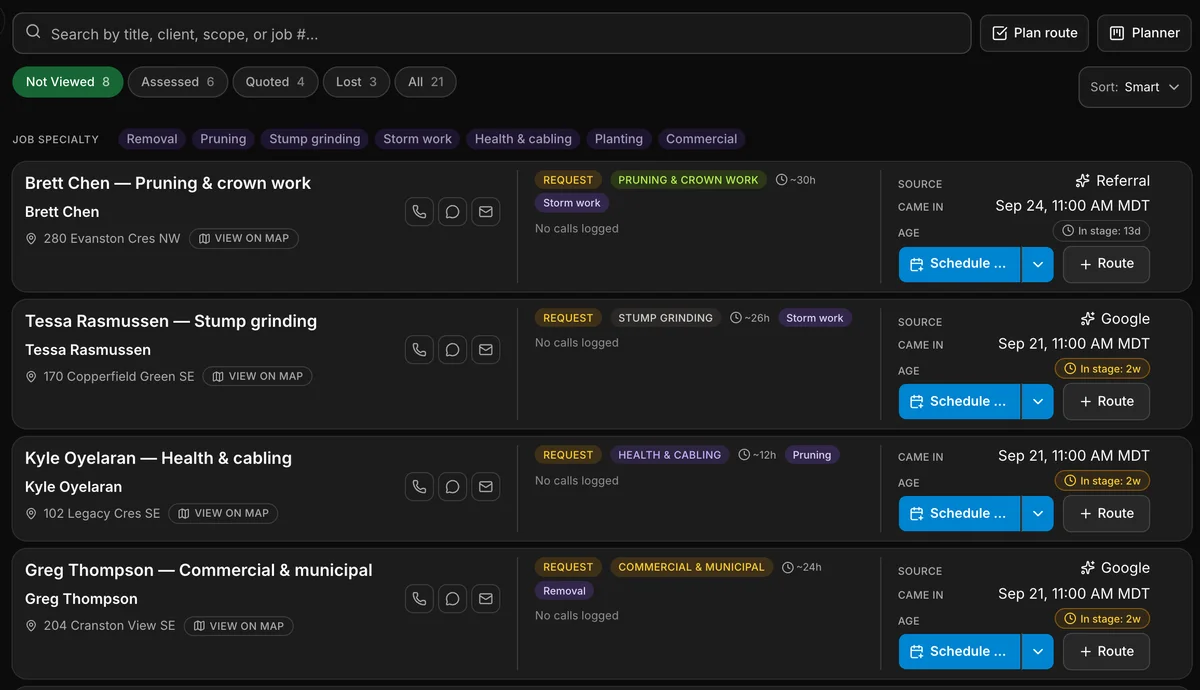Schedule Kyle Oyelaran's health & cabling job

tap(959, 514)
